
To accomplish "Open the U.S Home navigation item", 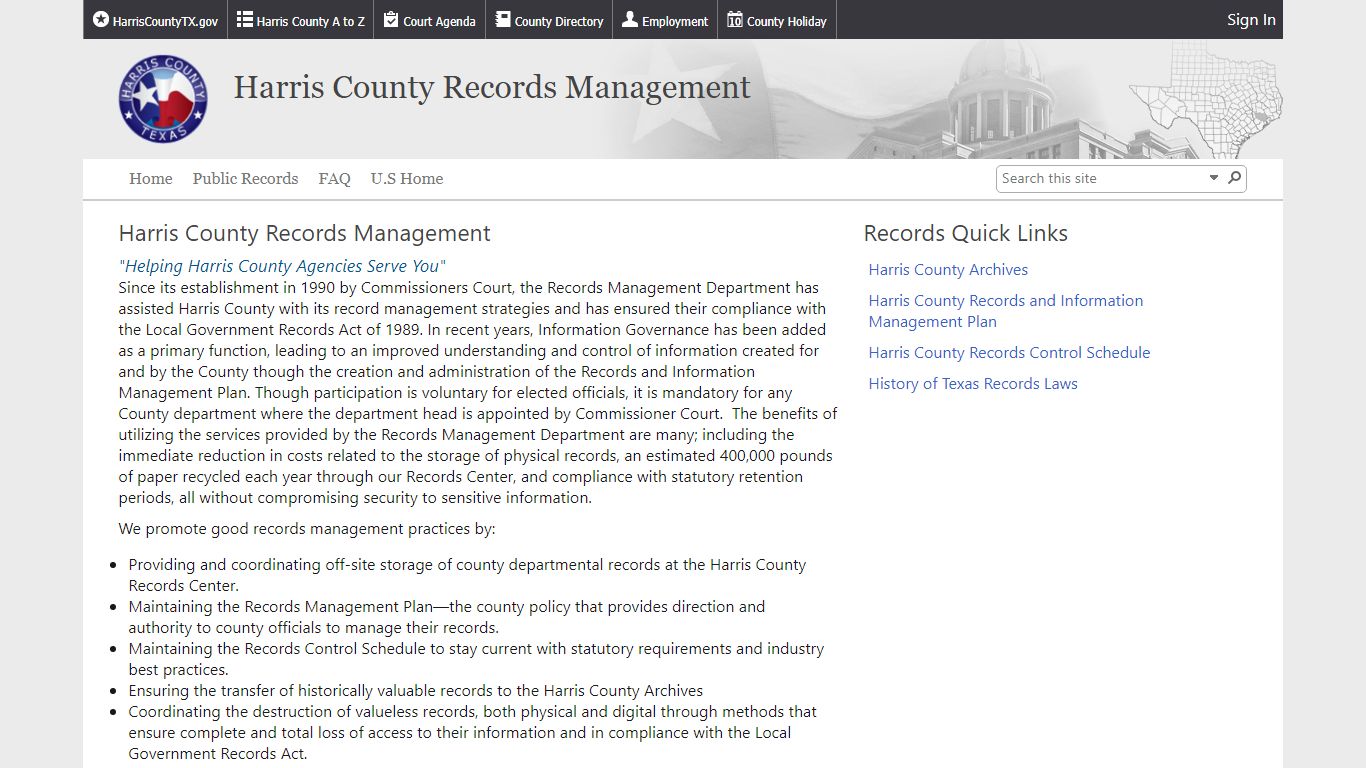I will (x=407, y=179).
